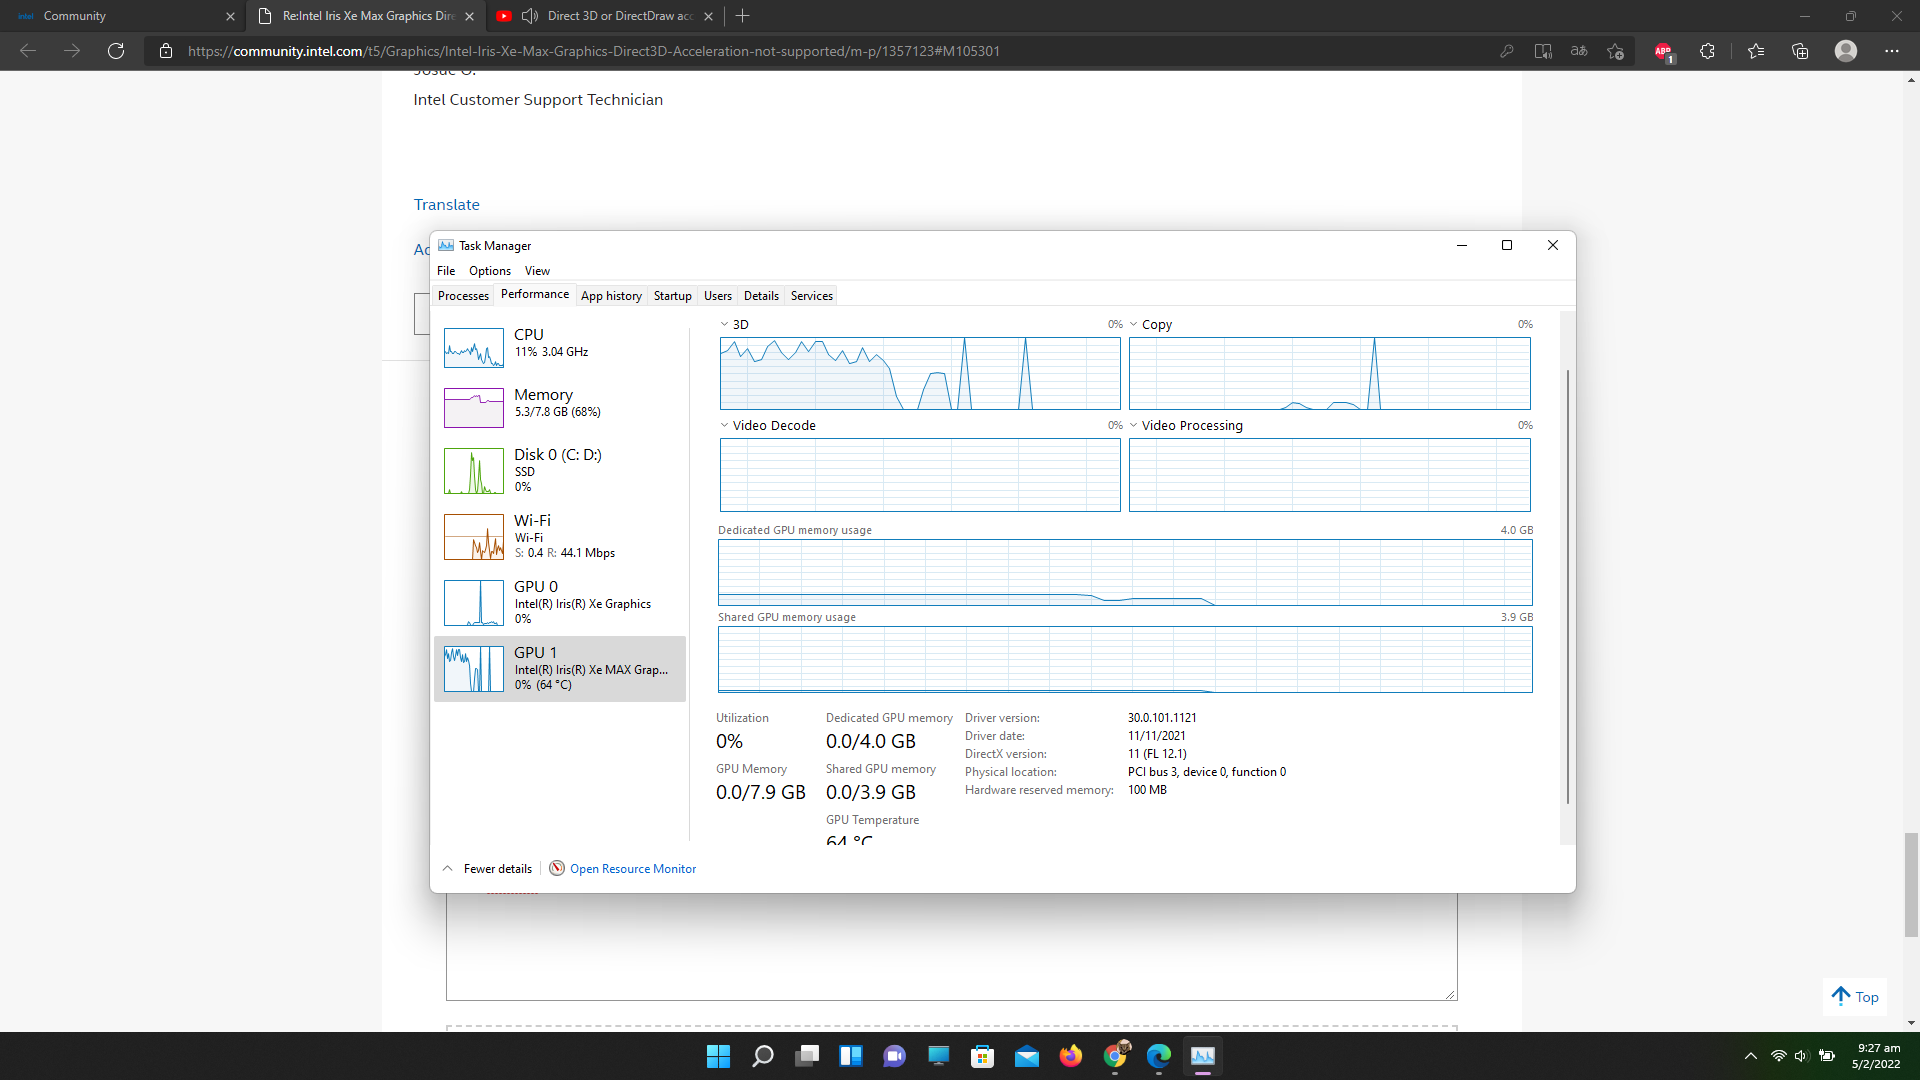Screen dimensions: 1920x1080
Task: Collapse the Copy graph section
Action: (x=1134, y=324)
